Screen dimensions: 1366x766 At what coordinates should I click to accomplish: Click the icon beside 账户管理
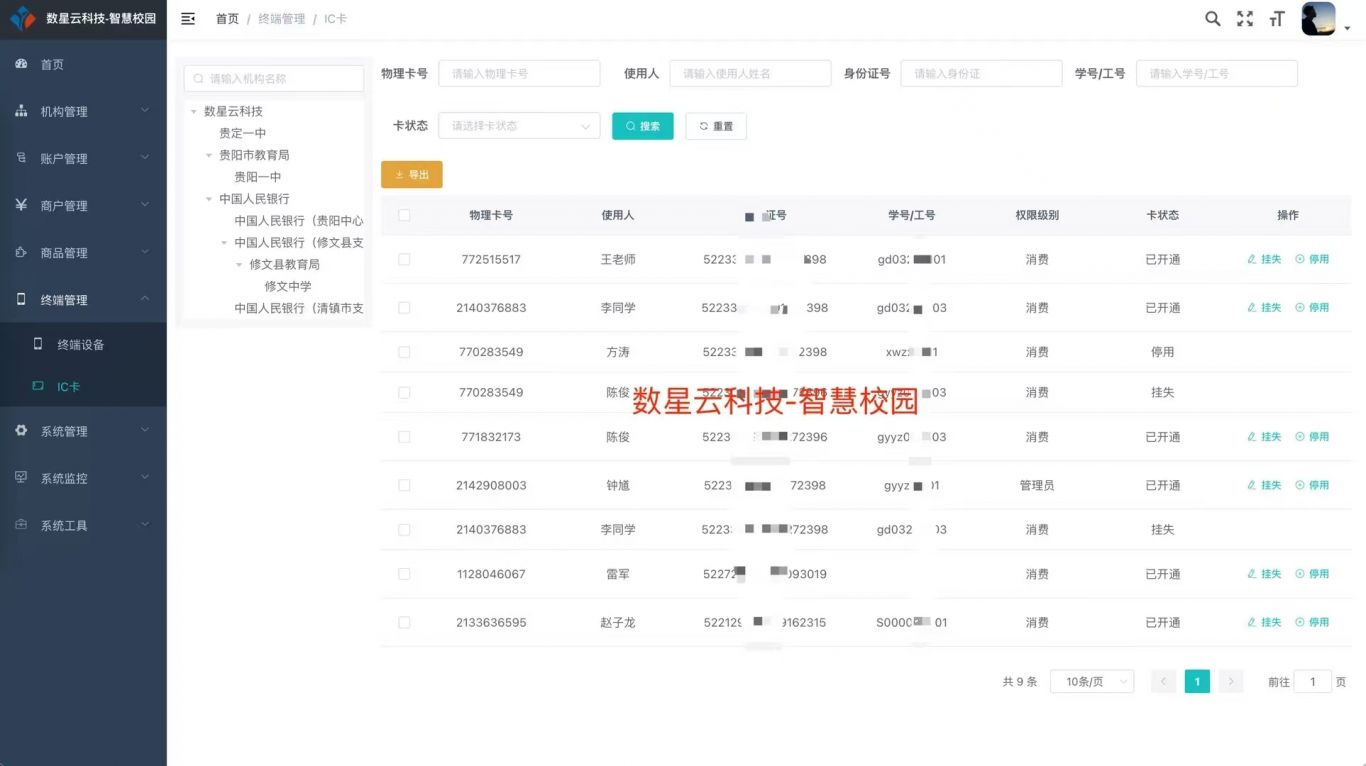coord(21,158)
